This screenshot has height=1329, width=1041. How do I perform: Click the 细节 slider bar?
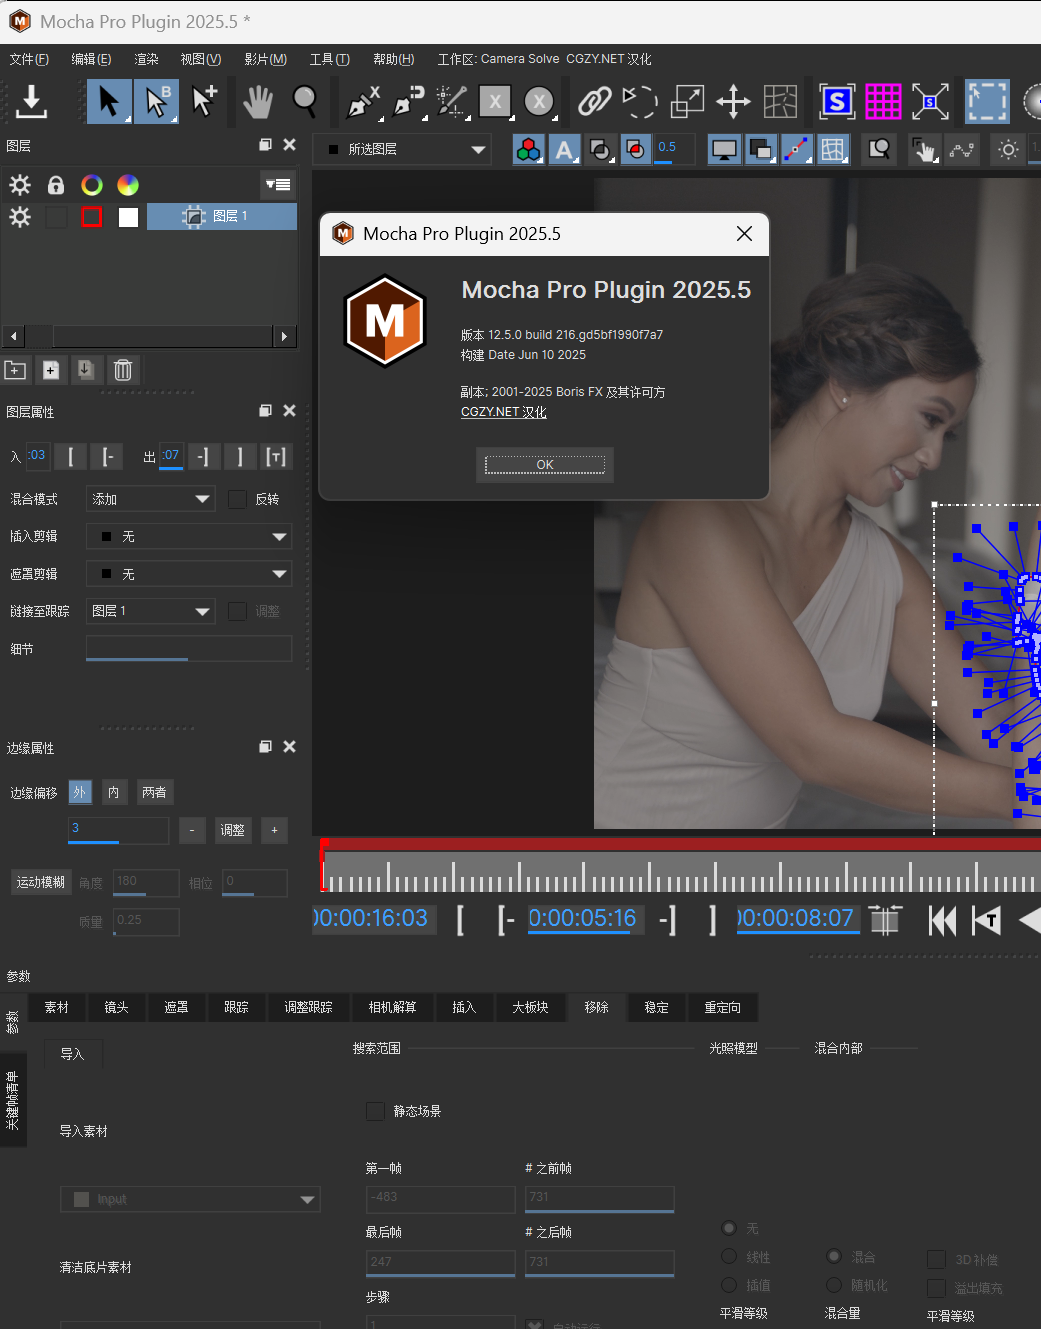point(189,649)
